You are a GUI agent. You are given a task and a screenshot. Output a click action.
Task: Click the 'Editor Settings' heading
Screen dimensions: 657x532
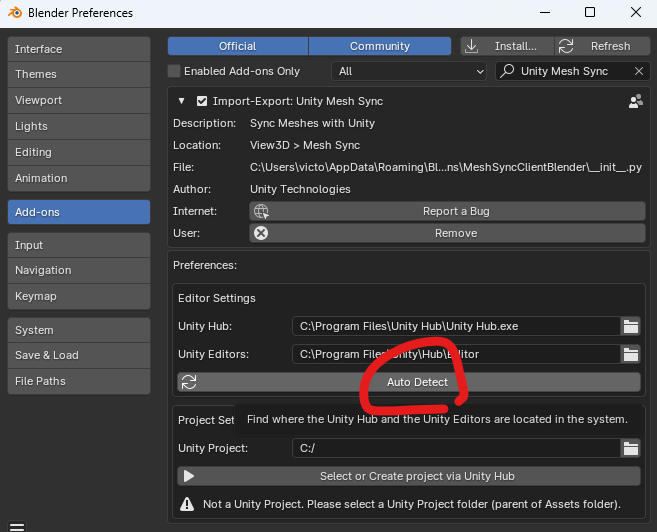click(217, 298)
